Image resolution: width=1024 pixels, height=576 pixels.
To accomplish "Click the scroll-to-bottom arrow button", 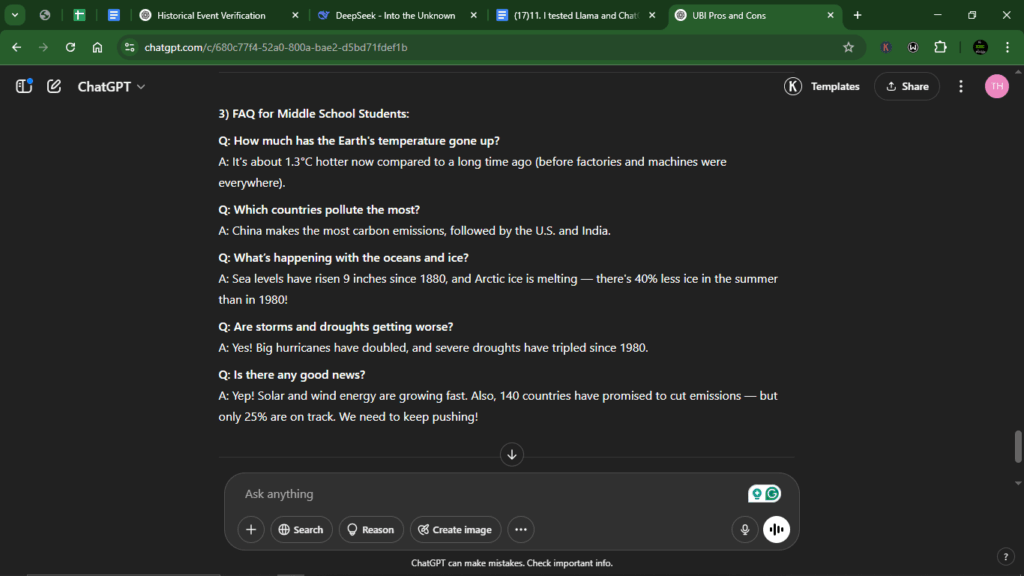I will click(512, 454).
